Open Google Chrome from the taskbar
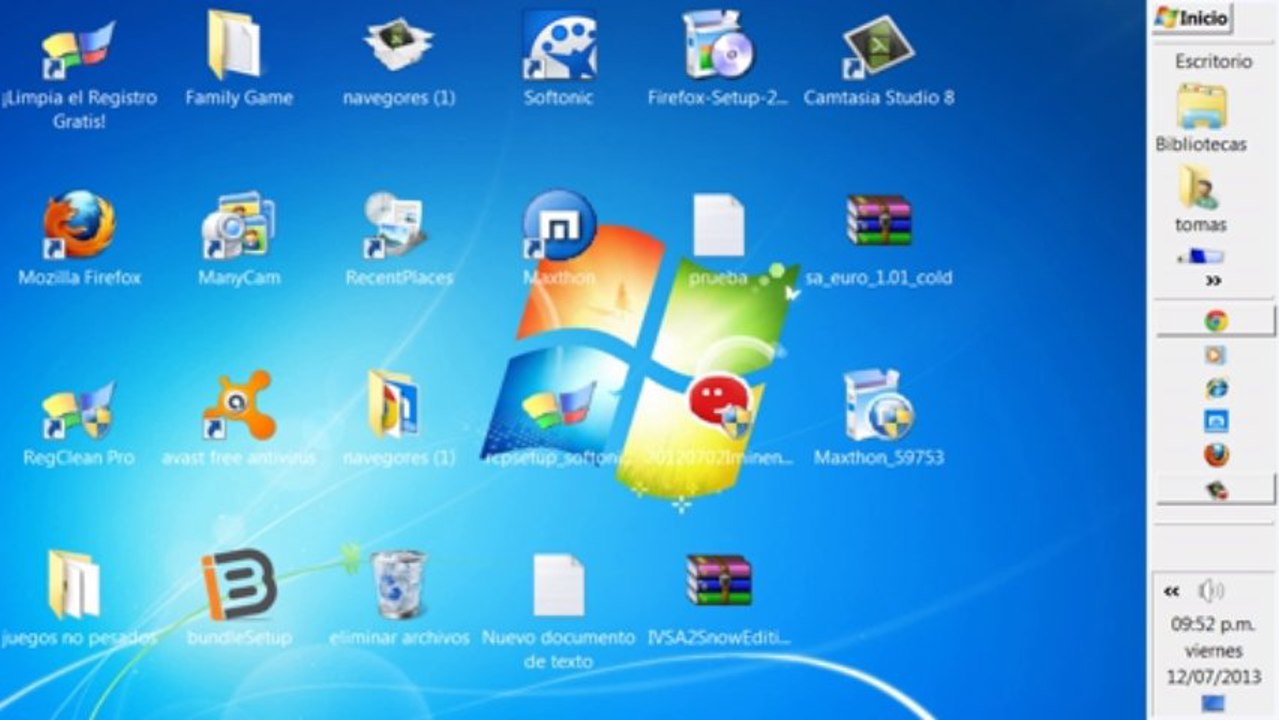Viewport: 1279px width, 720px height. (1216, 321)
